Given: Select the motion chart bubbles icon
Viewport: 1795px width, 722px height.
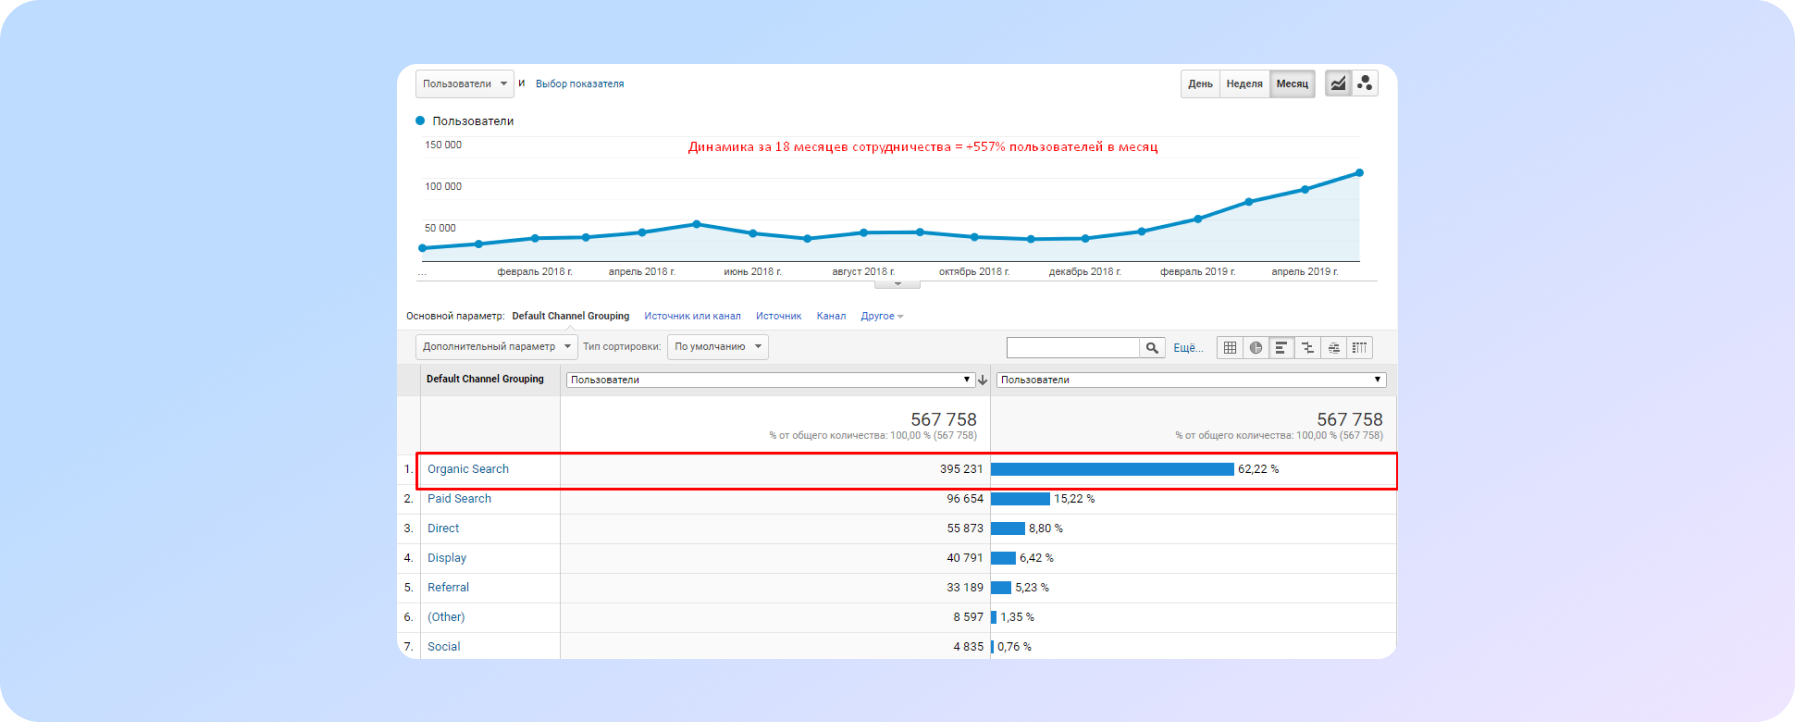Looking at the screenshot, I should (x=1365, y=84).
